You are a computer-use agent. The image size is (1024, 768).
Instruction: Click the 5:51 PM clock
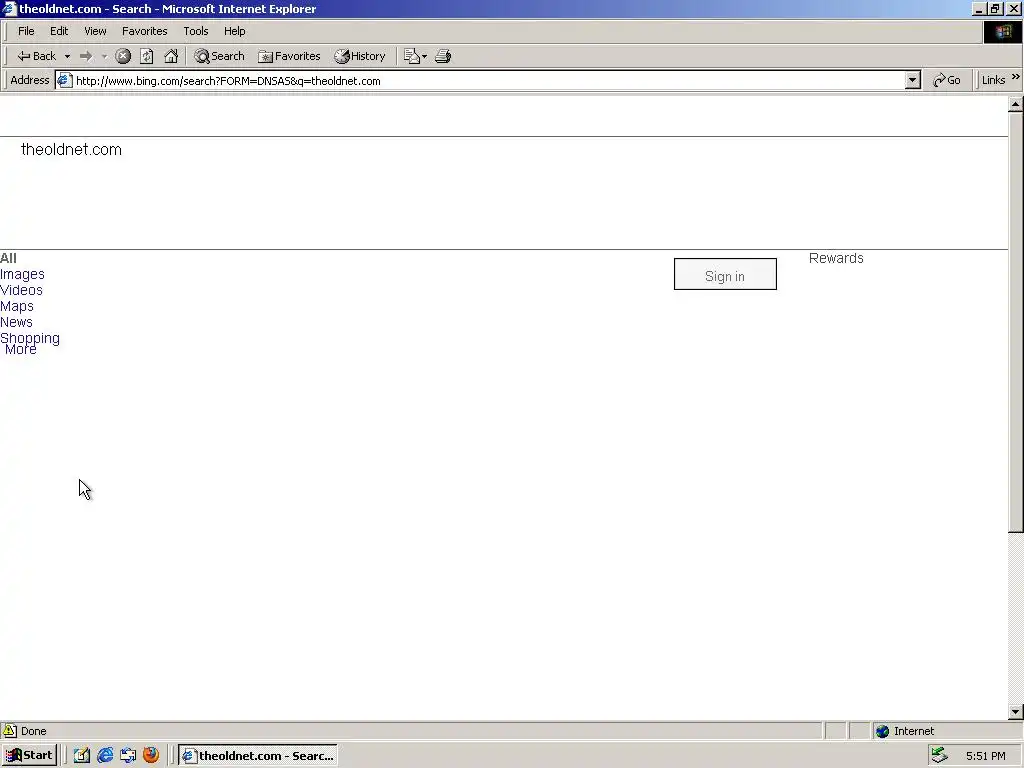985,756
